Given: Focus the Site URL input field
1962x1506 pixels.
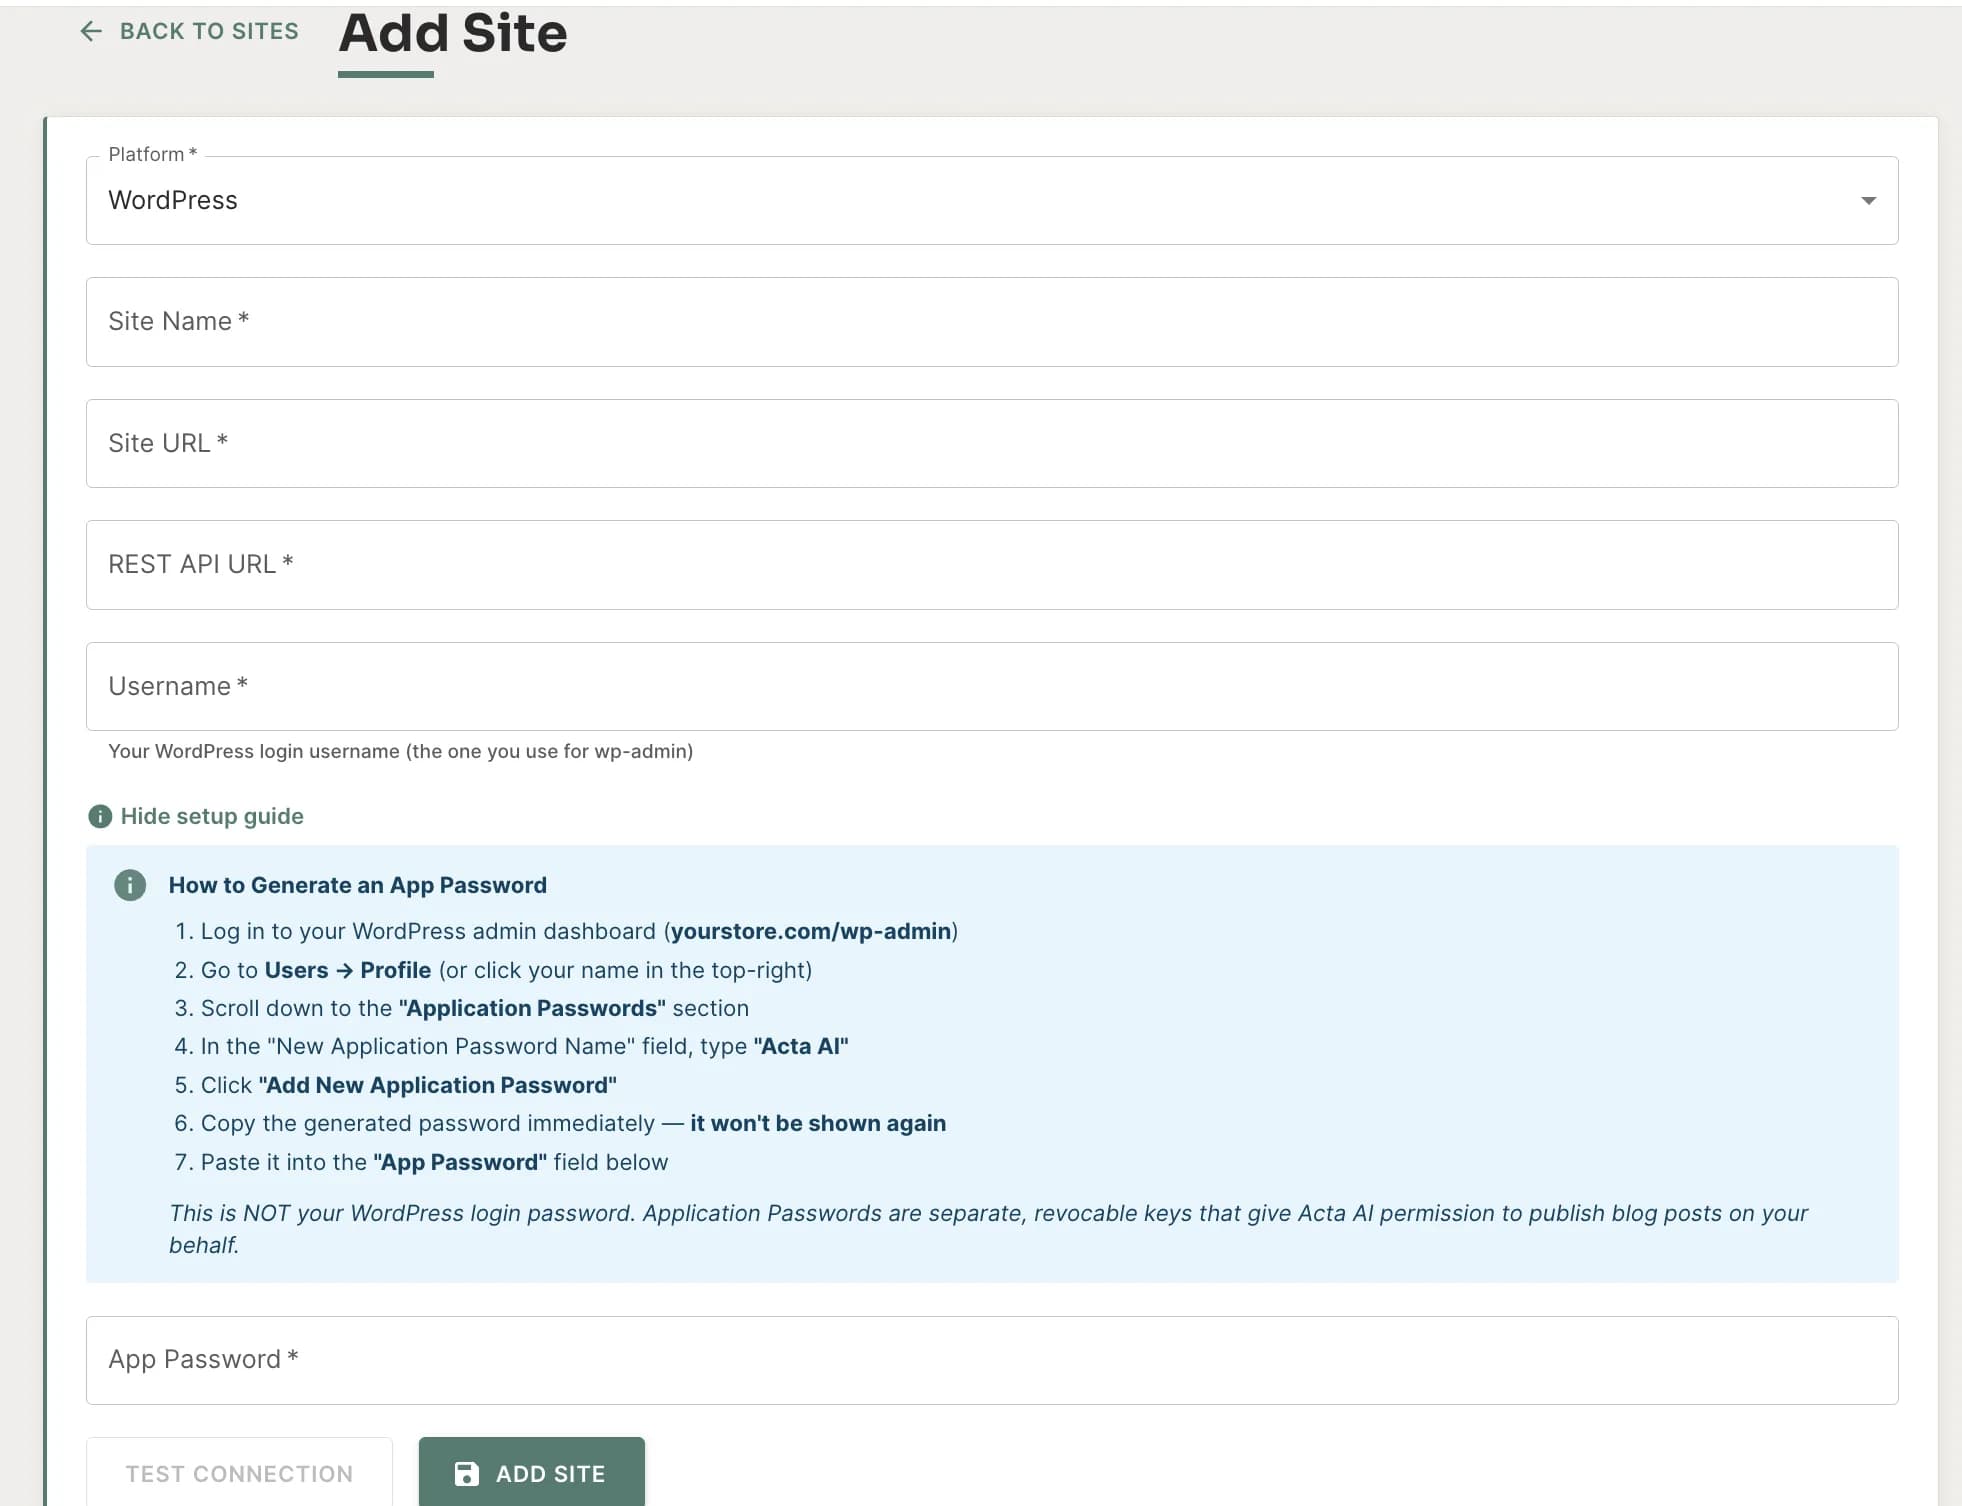Looking at the screenshot, I should 990,443.
